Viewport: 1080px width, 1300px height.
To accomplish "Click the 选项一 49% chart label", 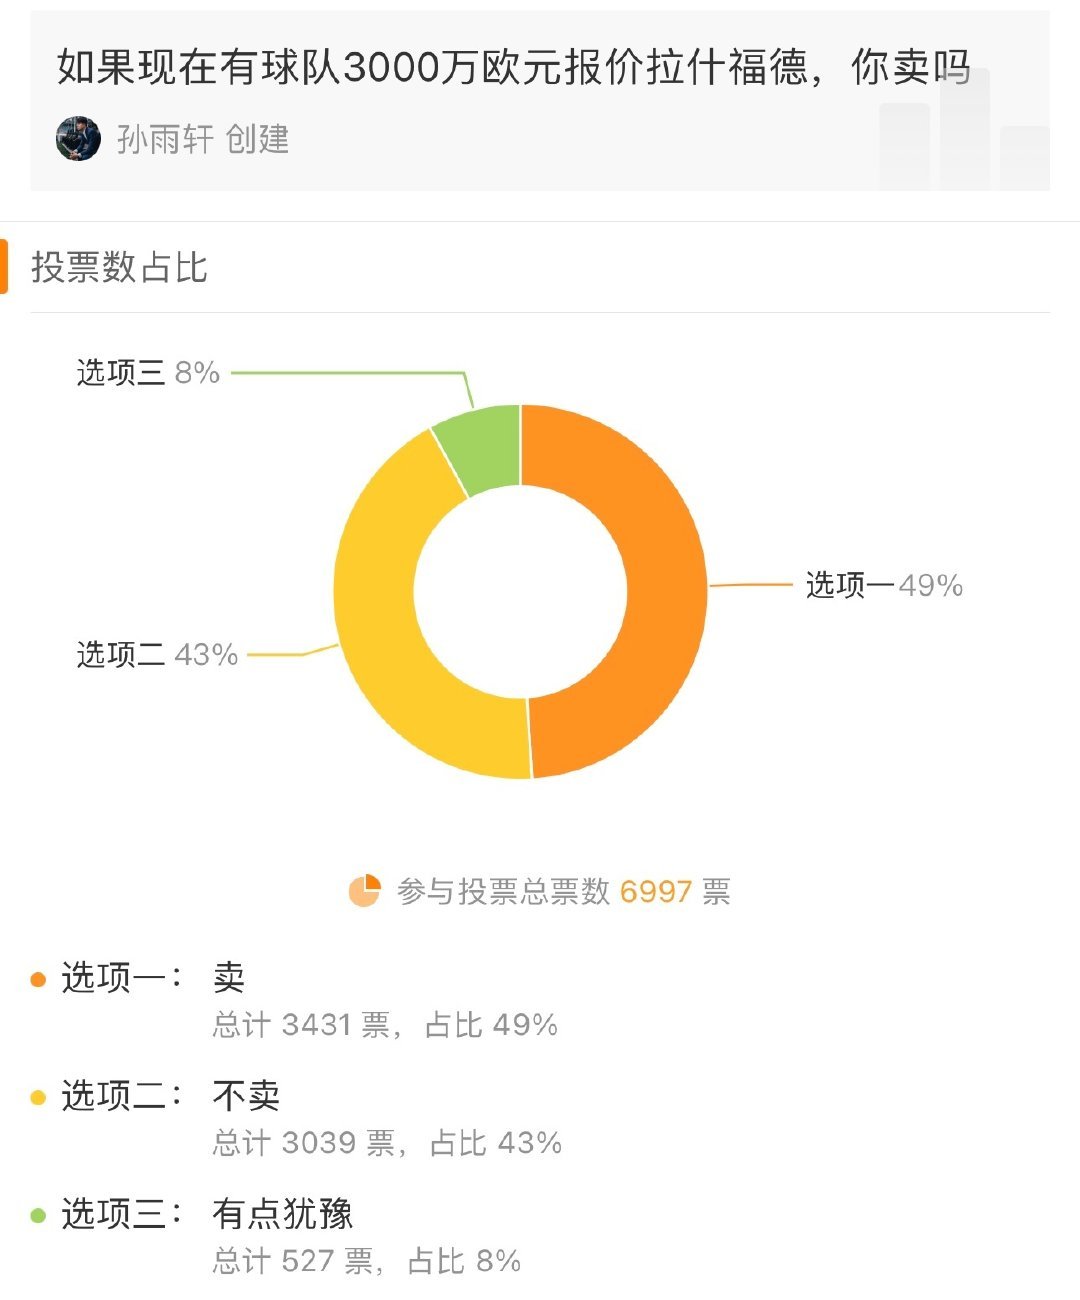I will (x=884, y=585).
